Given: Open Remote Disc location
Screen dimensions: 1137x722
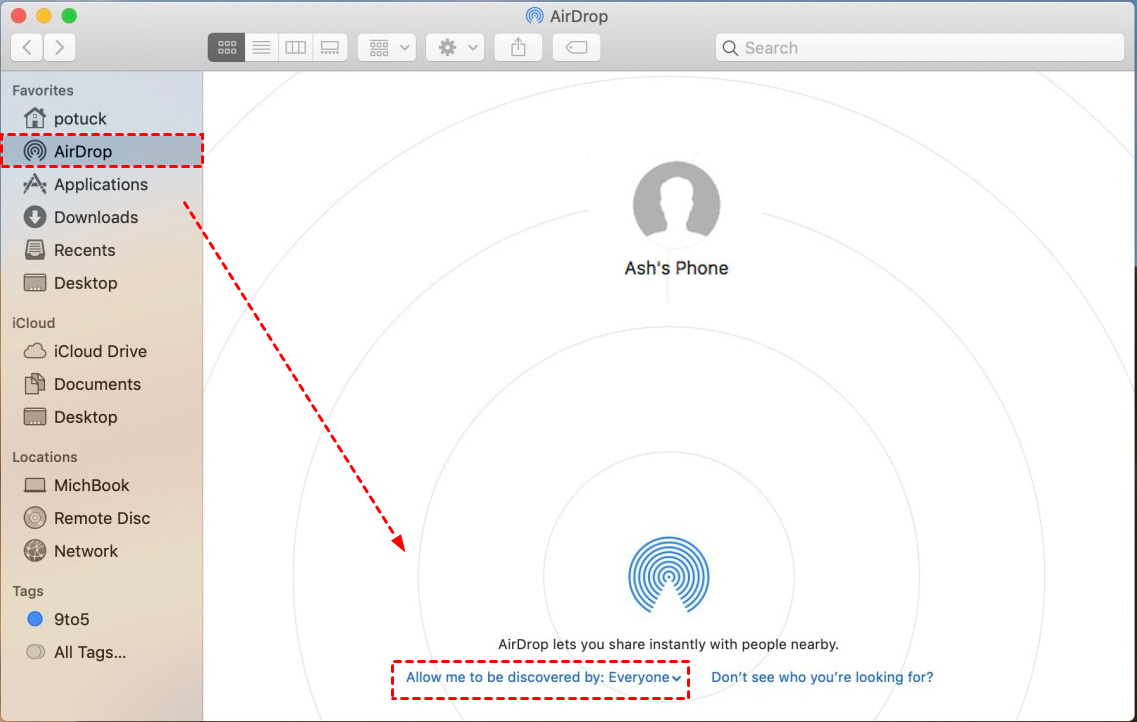Looking at the screenshot, I should [102, 518].
